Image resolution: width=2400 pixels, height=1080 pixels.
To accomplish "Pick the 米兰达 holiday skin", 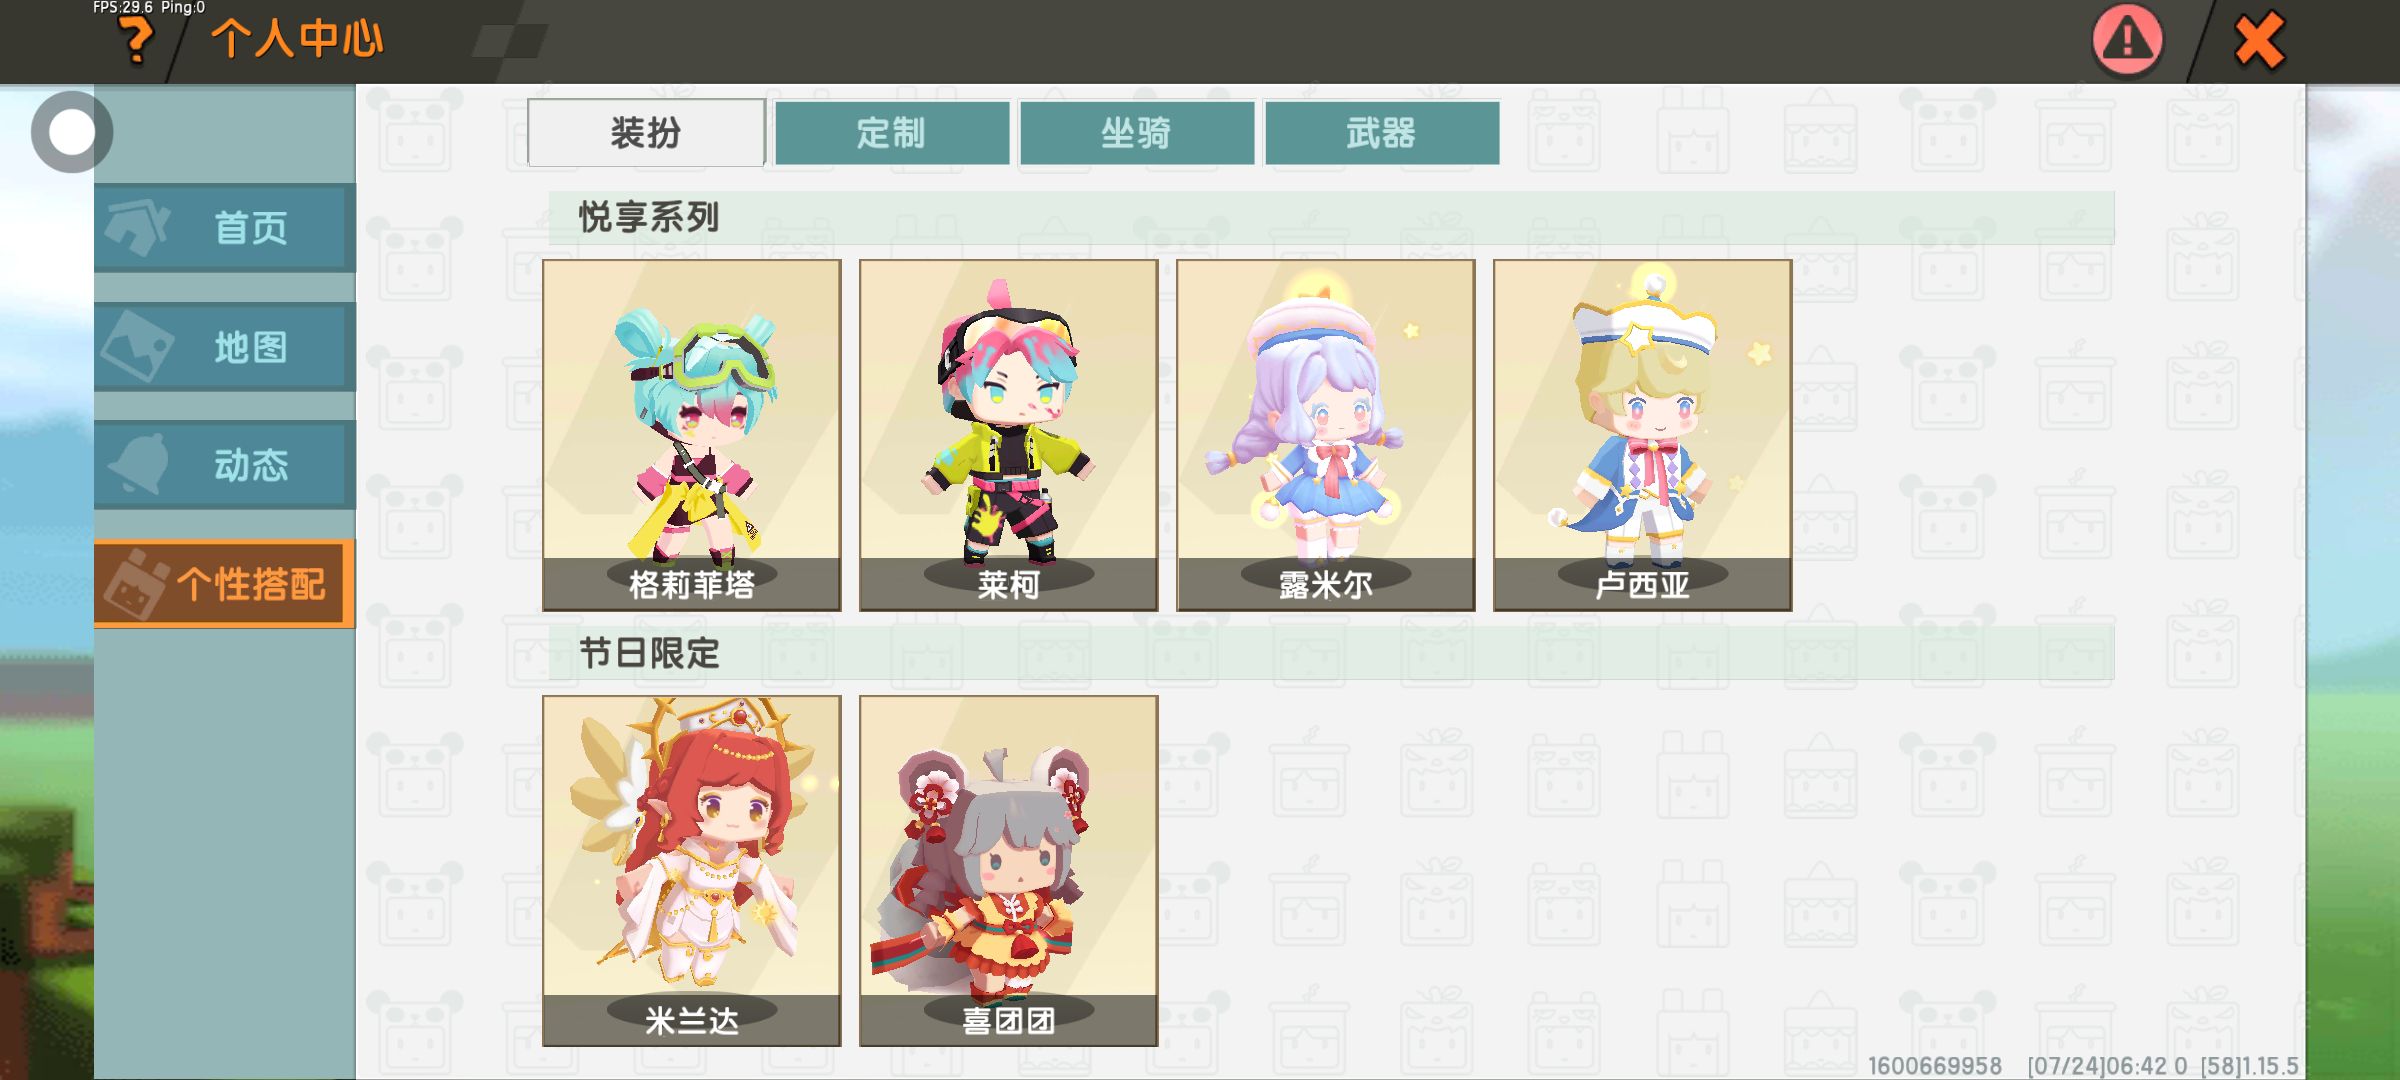I will [692, 871].
